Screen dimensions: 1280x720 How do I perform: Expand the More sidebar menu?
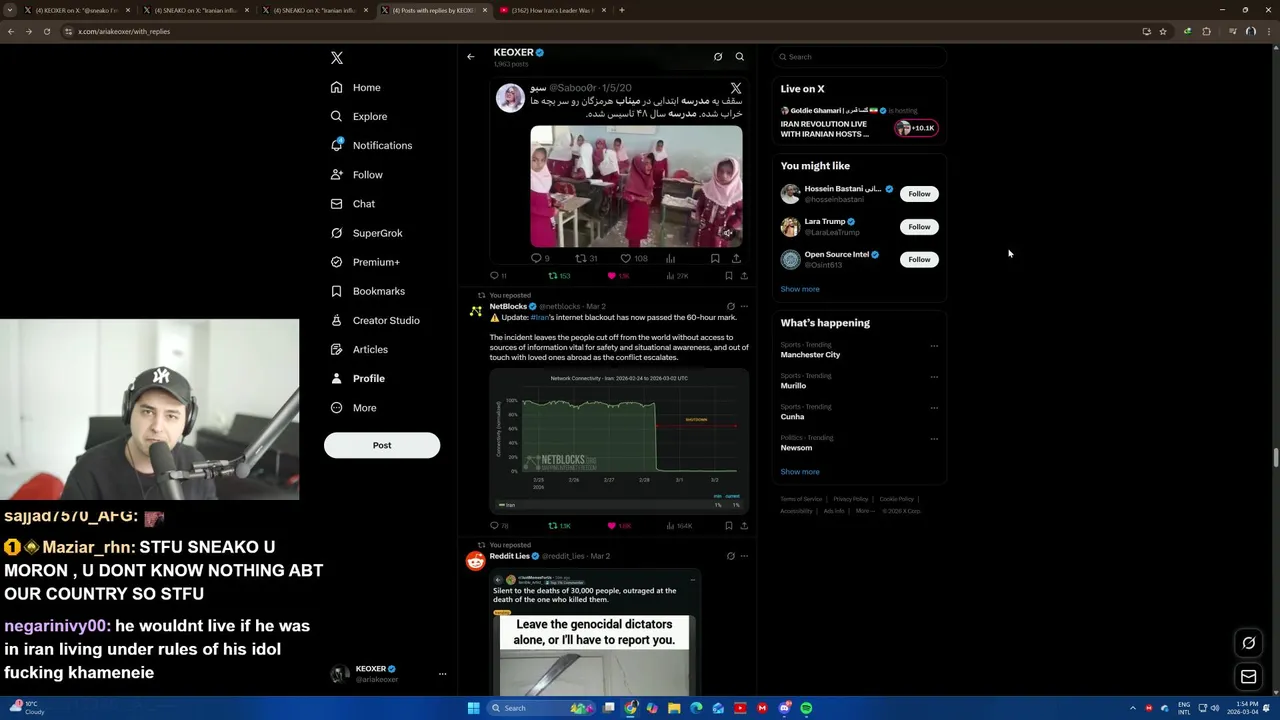point(353,408)
